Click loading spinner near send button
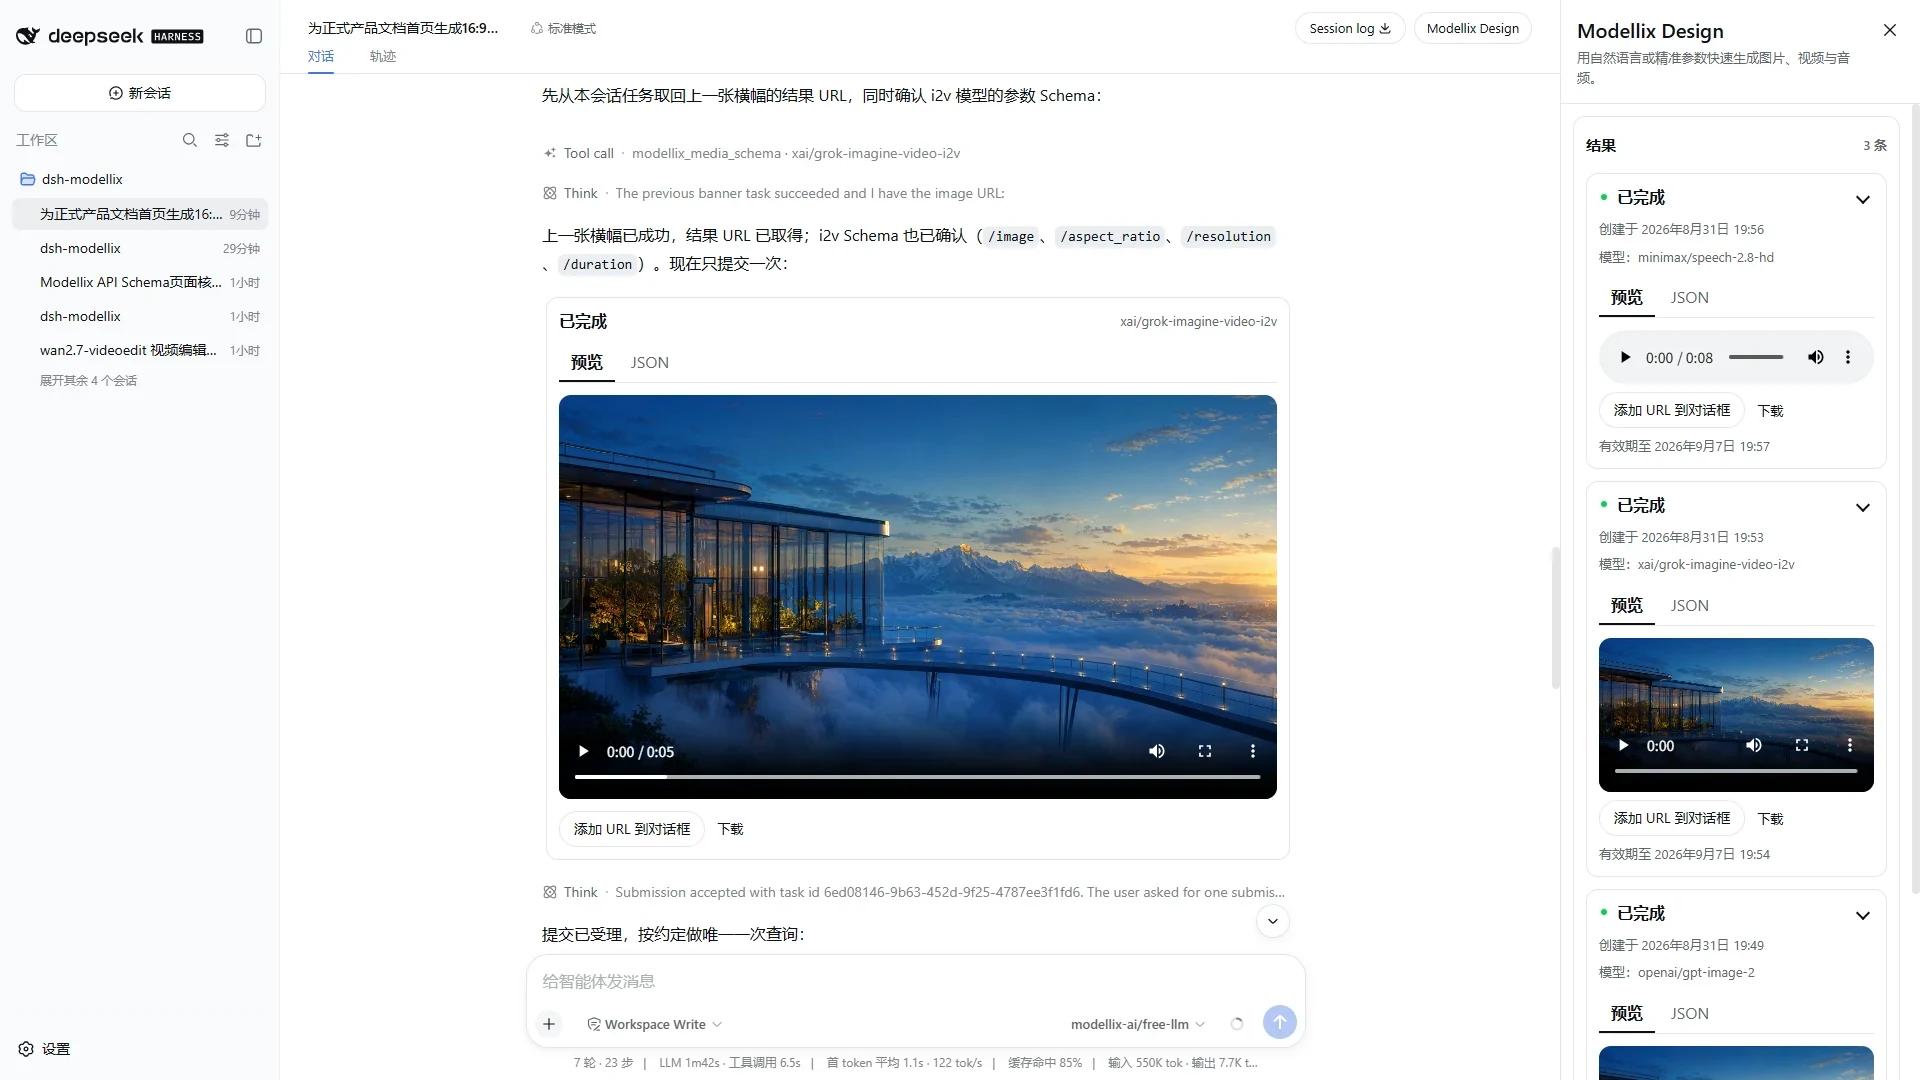This screenshot has height=1080, width=1920. [1237, 1024]
